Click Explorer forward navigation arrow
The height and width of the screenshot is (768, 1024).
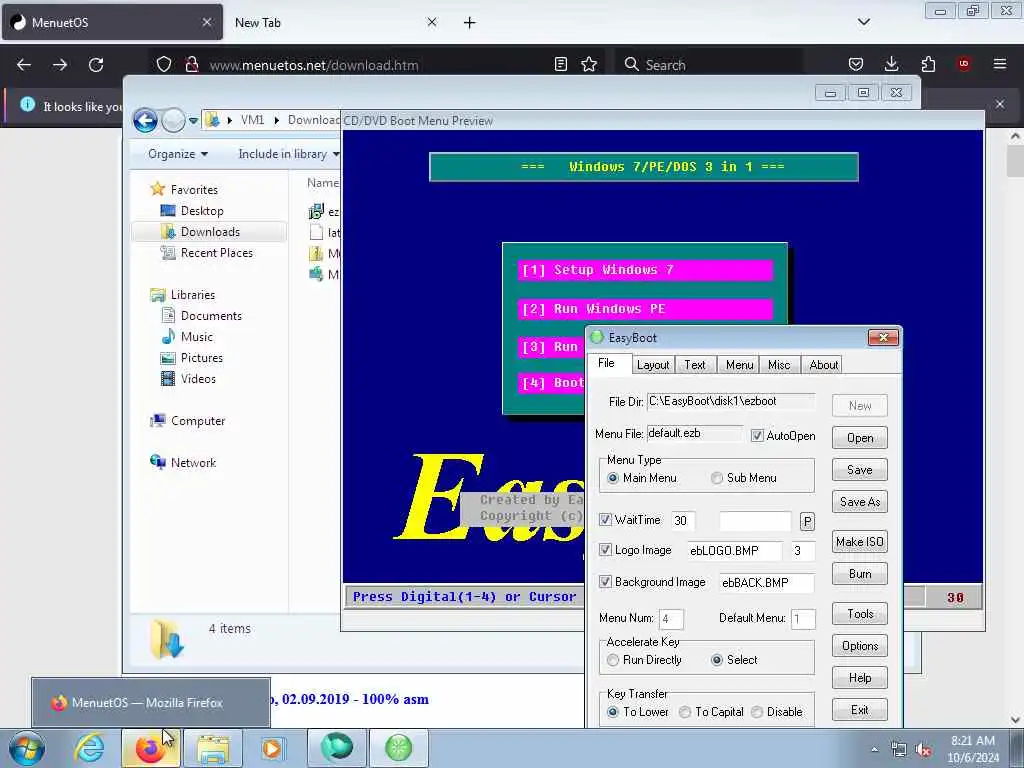tap(173, 121)
